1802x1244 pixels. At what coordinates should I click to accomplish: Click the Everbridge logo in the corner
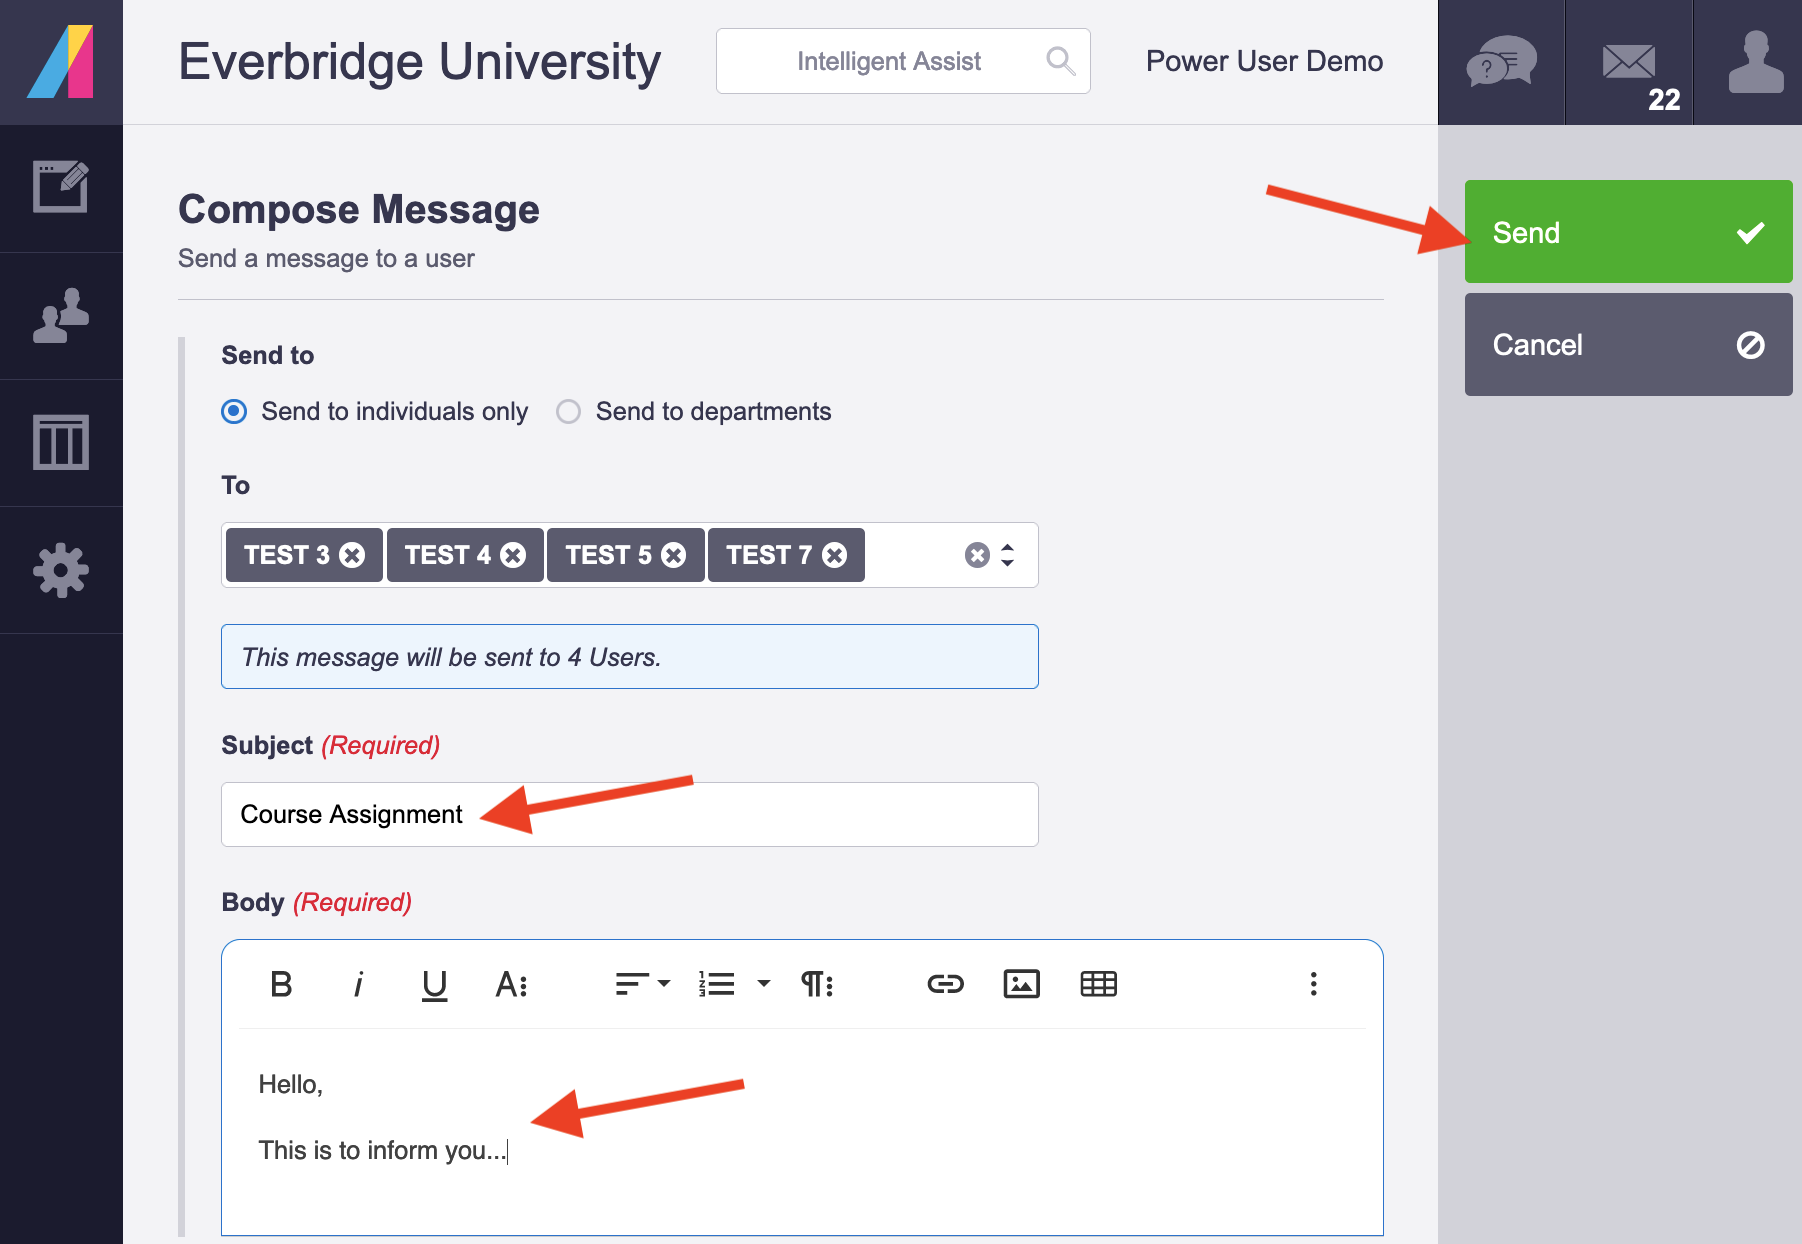[62, 62]
